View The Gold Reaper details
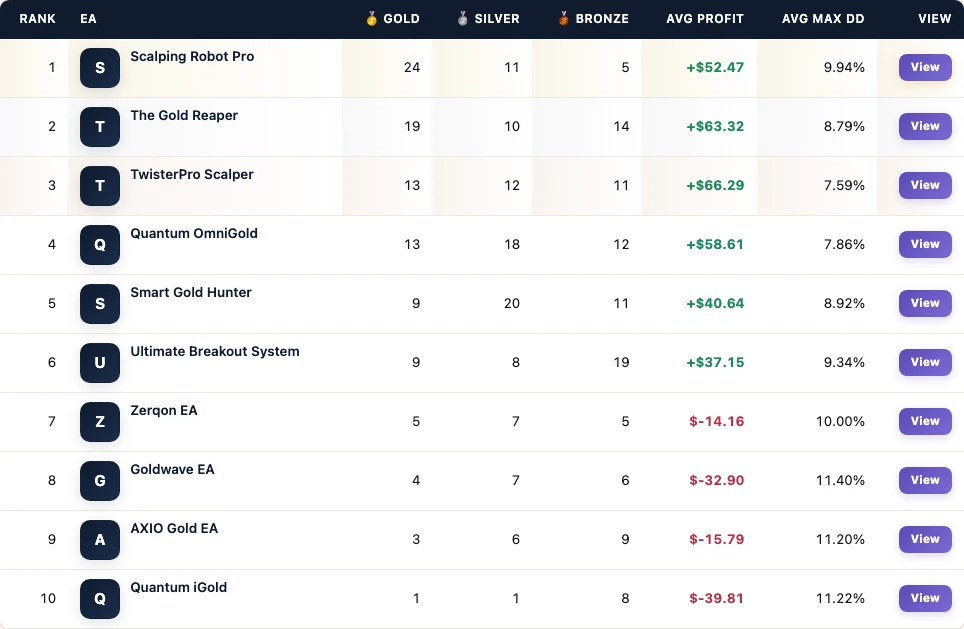 pyautogui.click(x=925, y=126)
